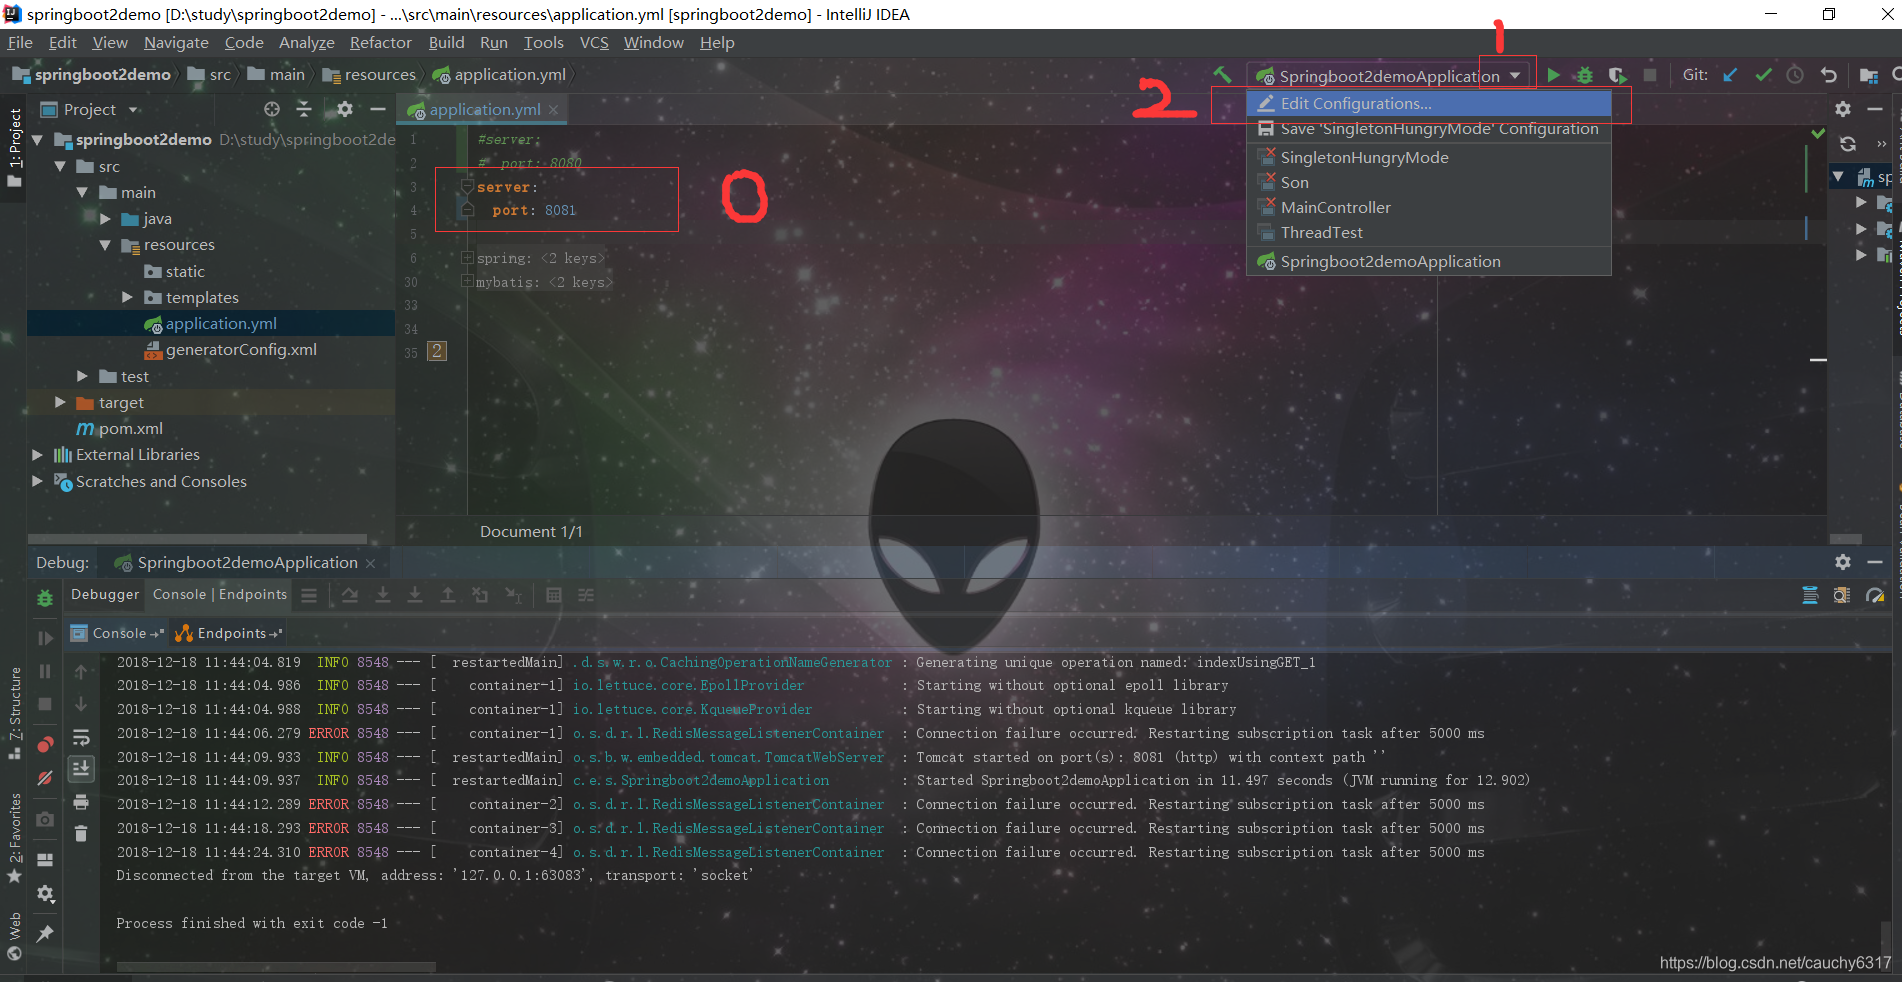Viewport: 1902px width, 982px height.
Task: Run with Coverage from the toolbar
Action: click(x=1617, y=75)
